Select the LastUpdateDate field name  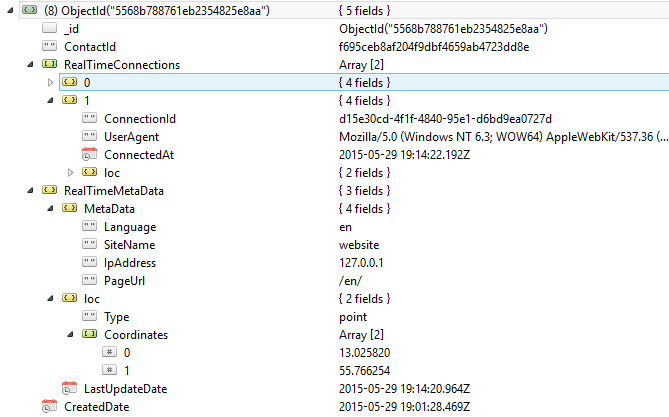[x=125, y=389]
